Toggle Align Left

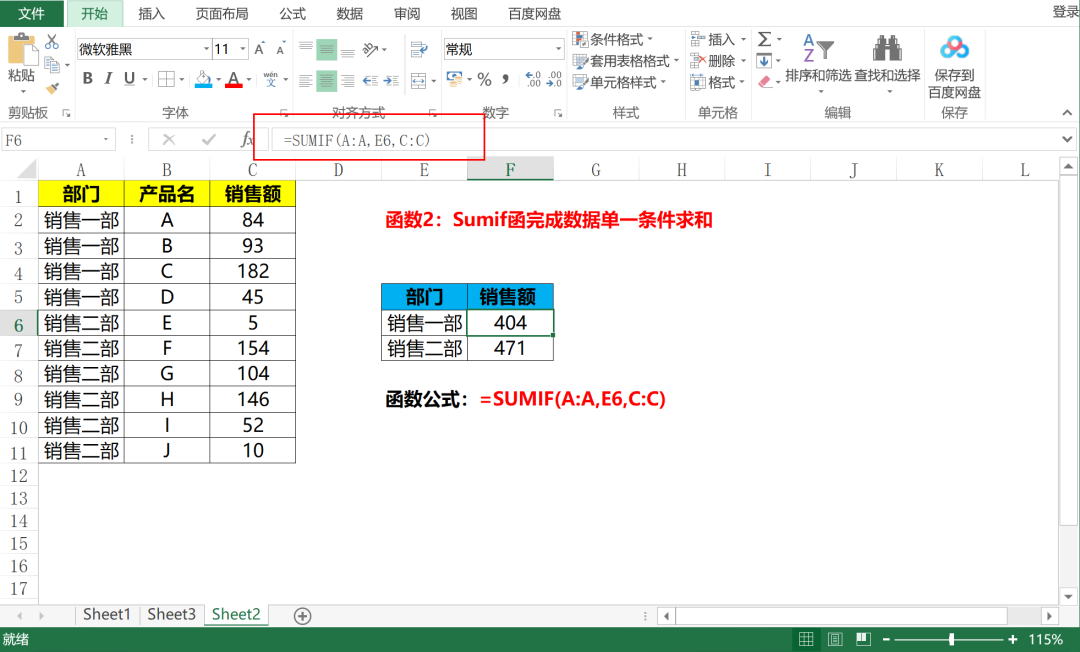click(306, 81)
